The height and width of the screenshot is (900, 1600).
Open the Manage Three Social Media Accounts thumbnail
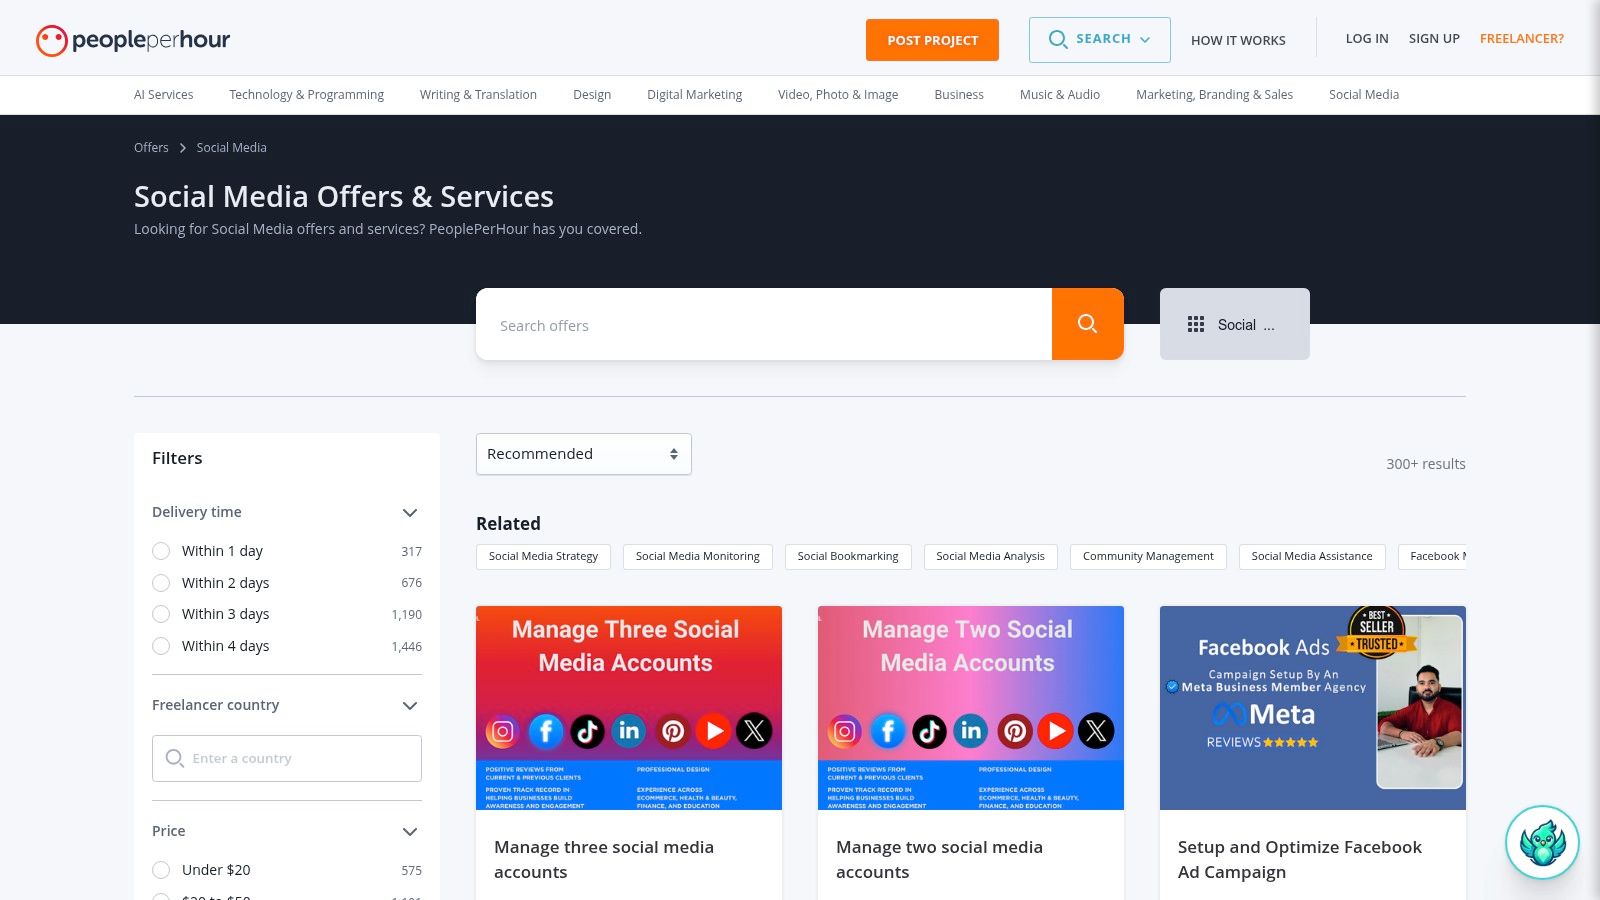click(x=629, y=708)
